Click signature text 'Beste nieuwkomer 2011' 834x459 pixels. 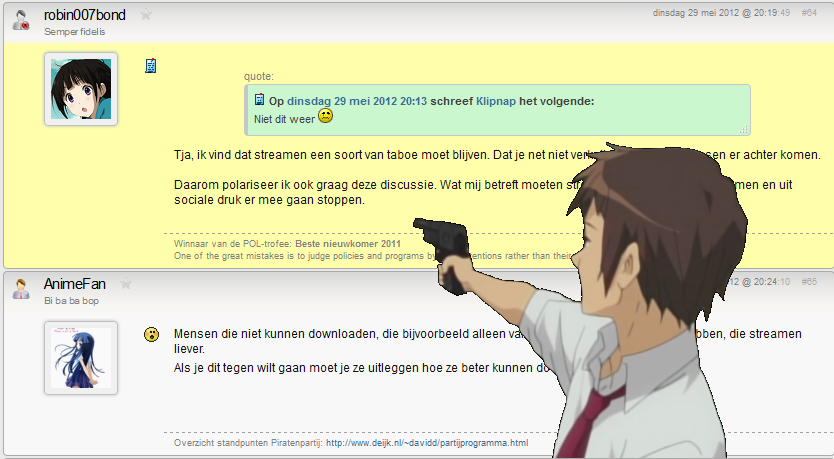[x=348, y=244]
